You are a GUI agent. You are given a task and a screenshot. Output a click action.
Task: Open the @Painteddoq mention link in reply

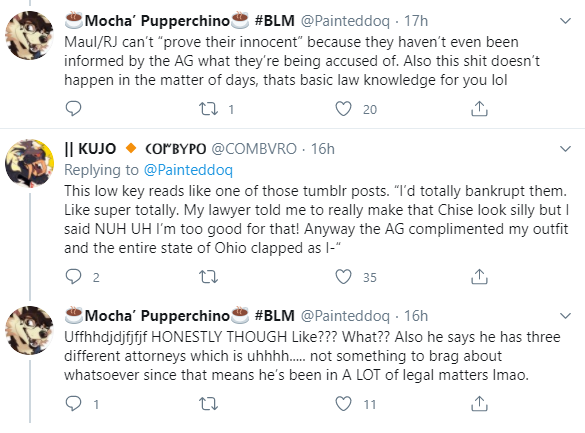point(188,170)
